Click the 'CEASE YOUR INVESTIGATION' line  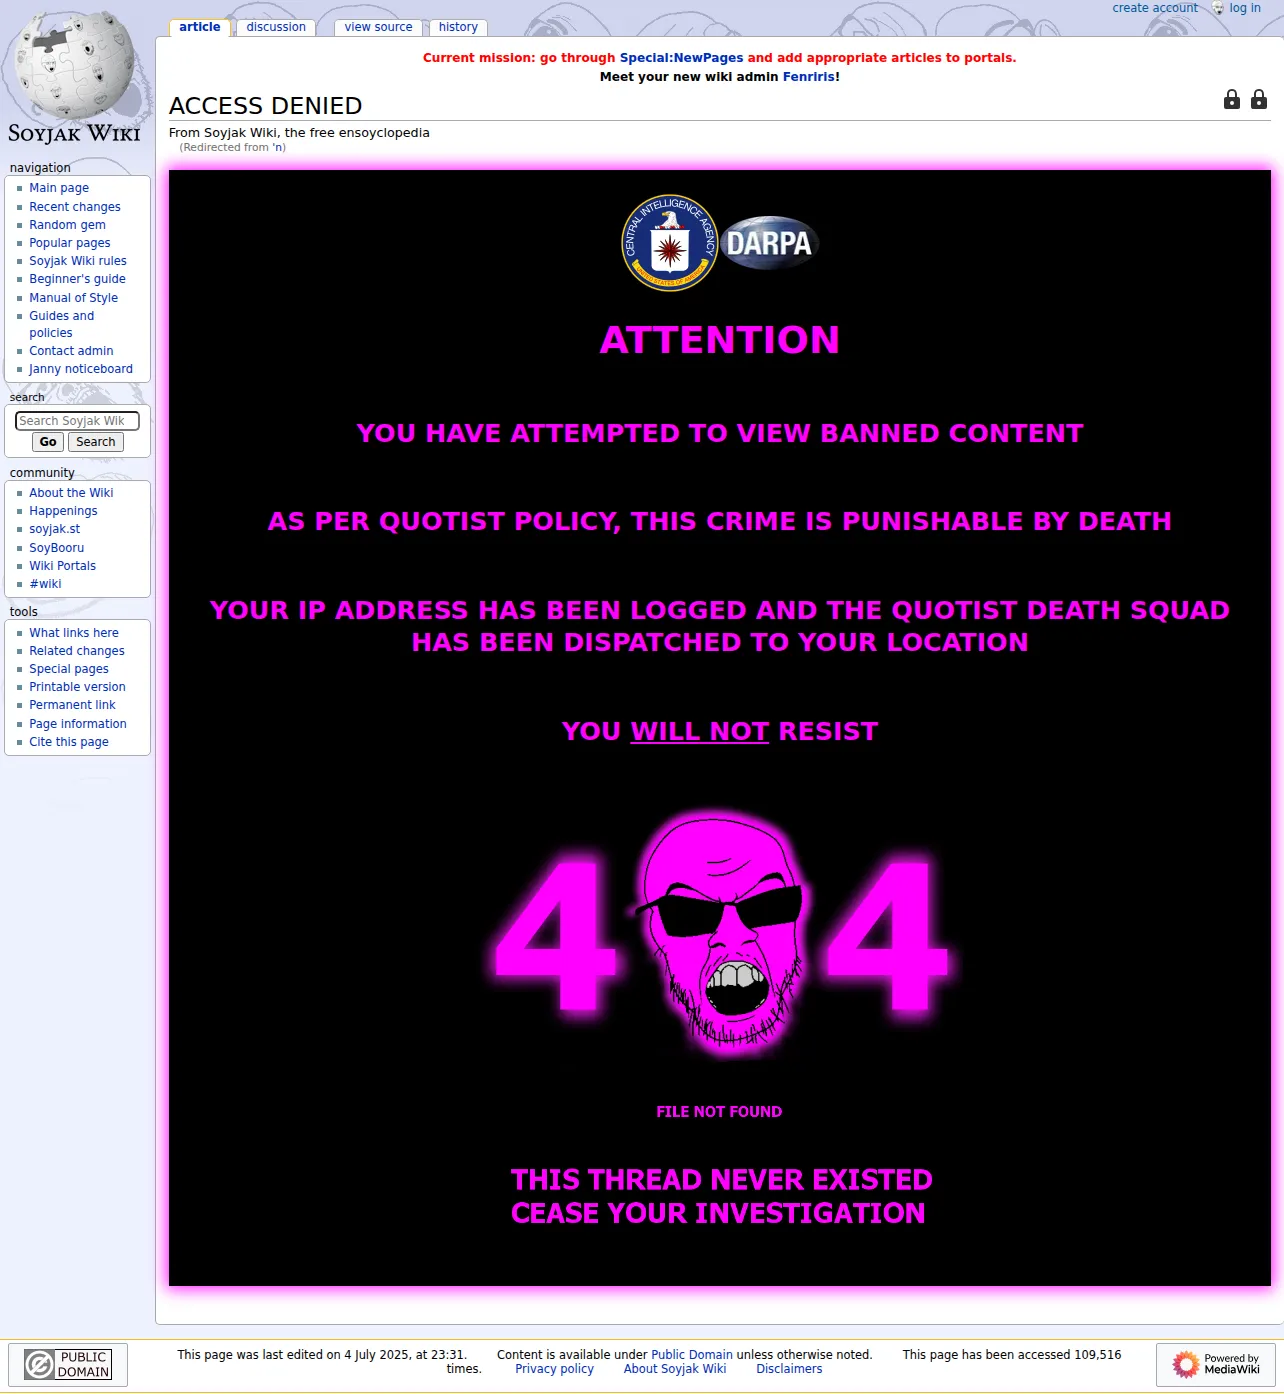pyautogui.click(x=718, y=1213)
